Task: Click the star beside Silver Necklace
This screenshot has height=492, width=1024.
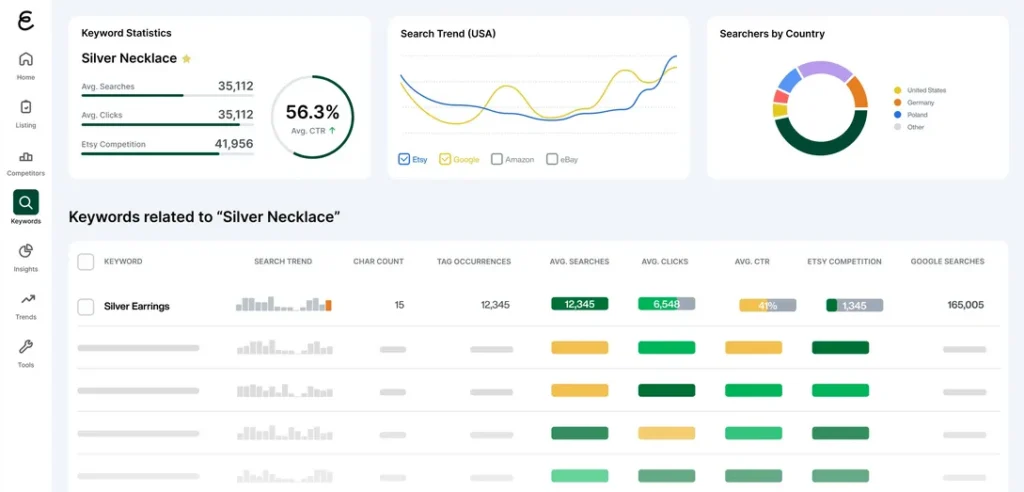Action: [x=186, y=59]
